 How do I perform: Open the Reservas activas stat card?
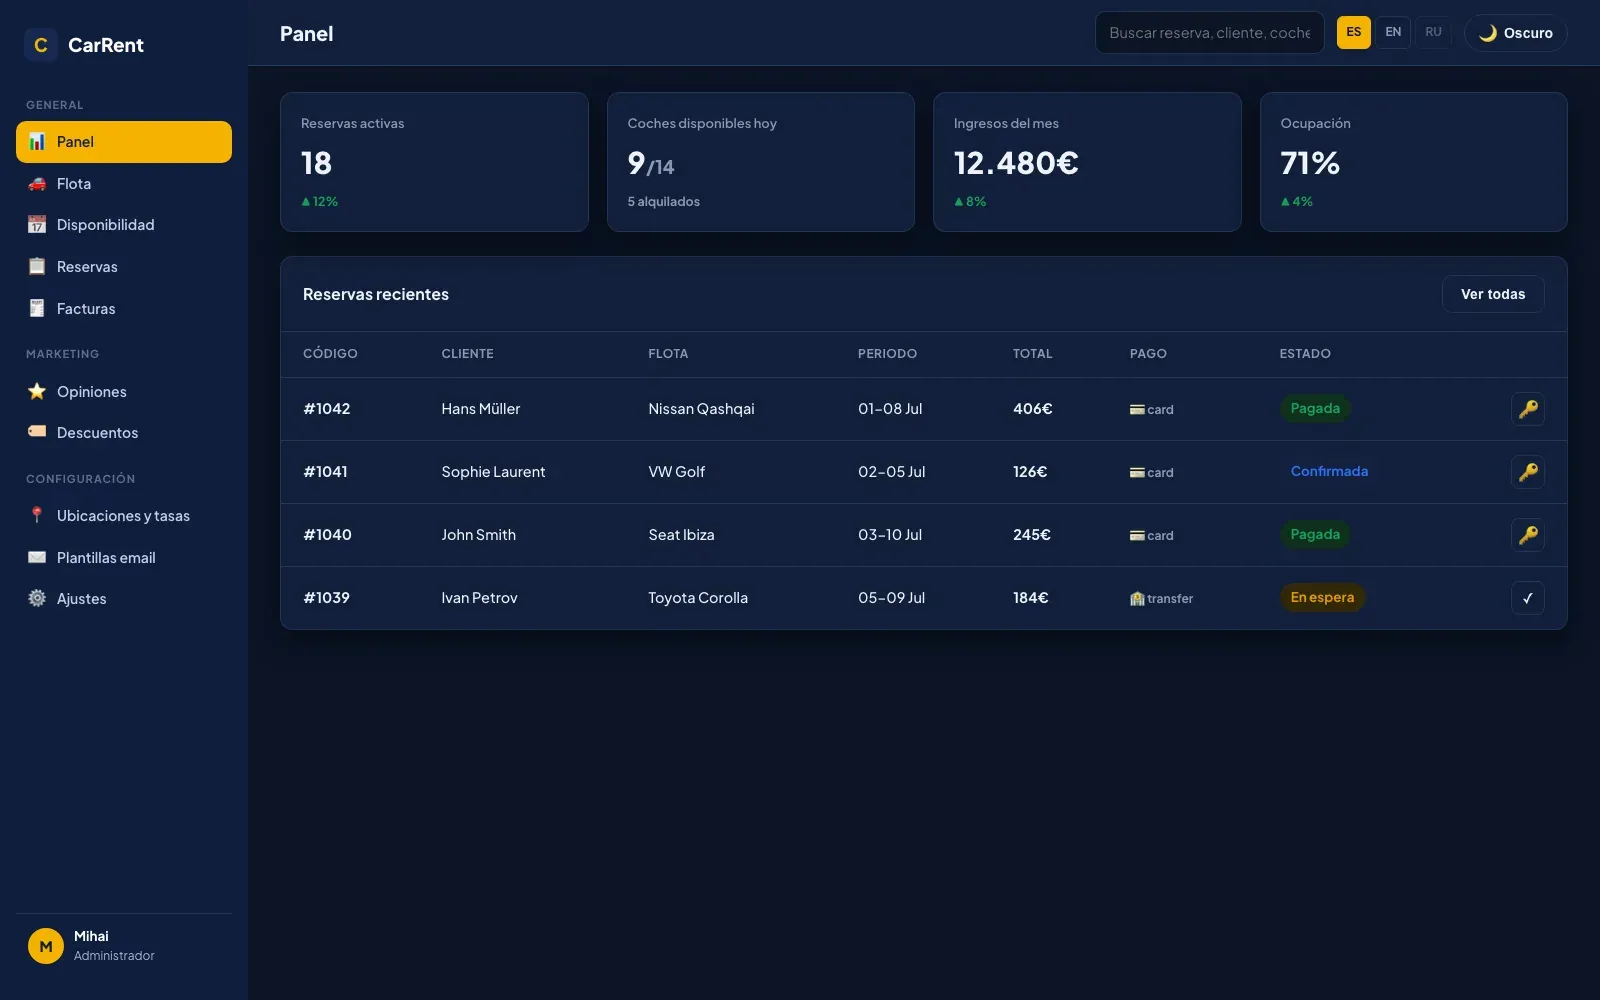click(434, 162)
